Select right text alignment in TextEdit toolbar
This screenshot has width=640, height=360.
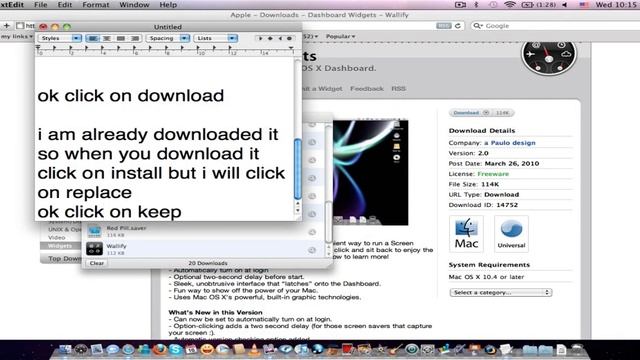135,38
